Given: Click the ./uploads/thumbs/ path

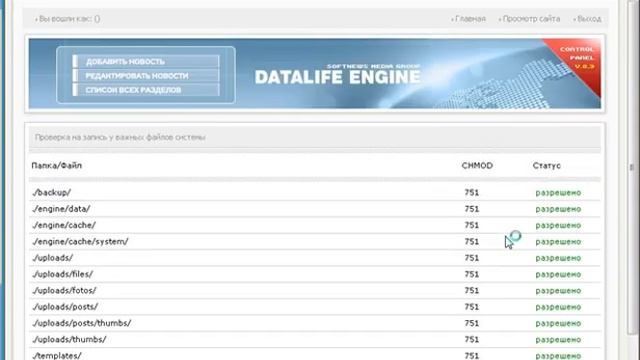Looking at the screenshot, I should click(69, 340).
